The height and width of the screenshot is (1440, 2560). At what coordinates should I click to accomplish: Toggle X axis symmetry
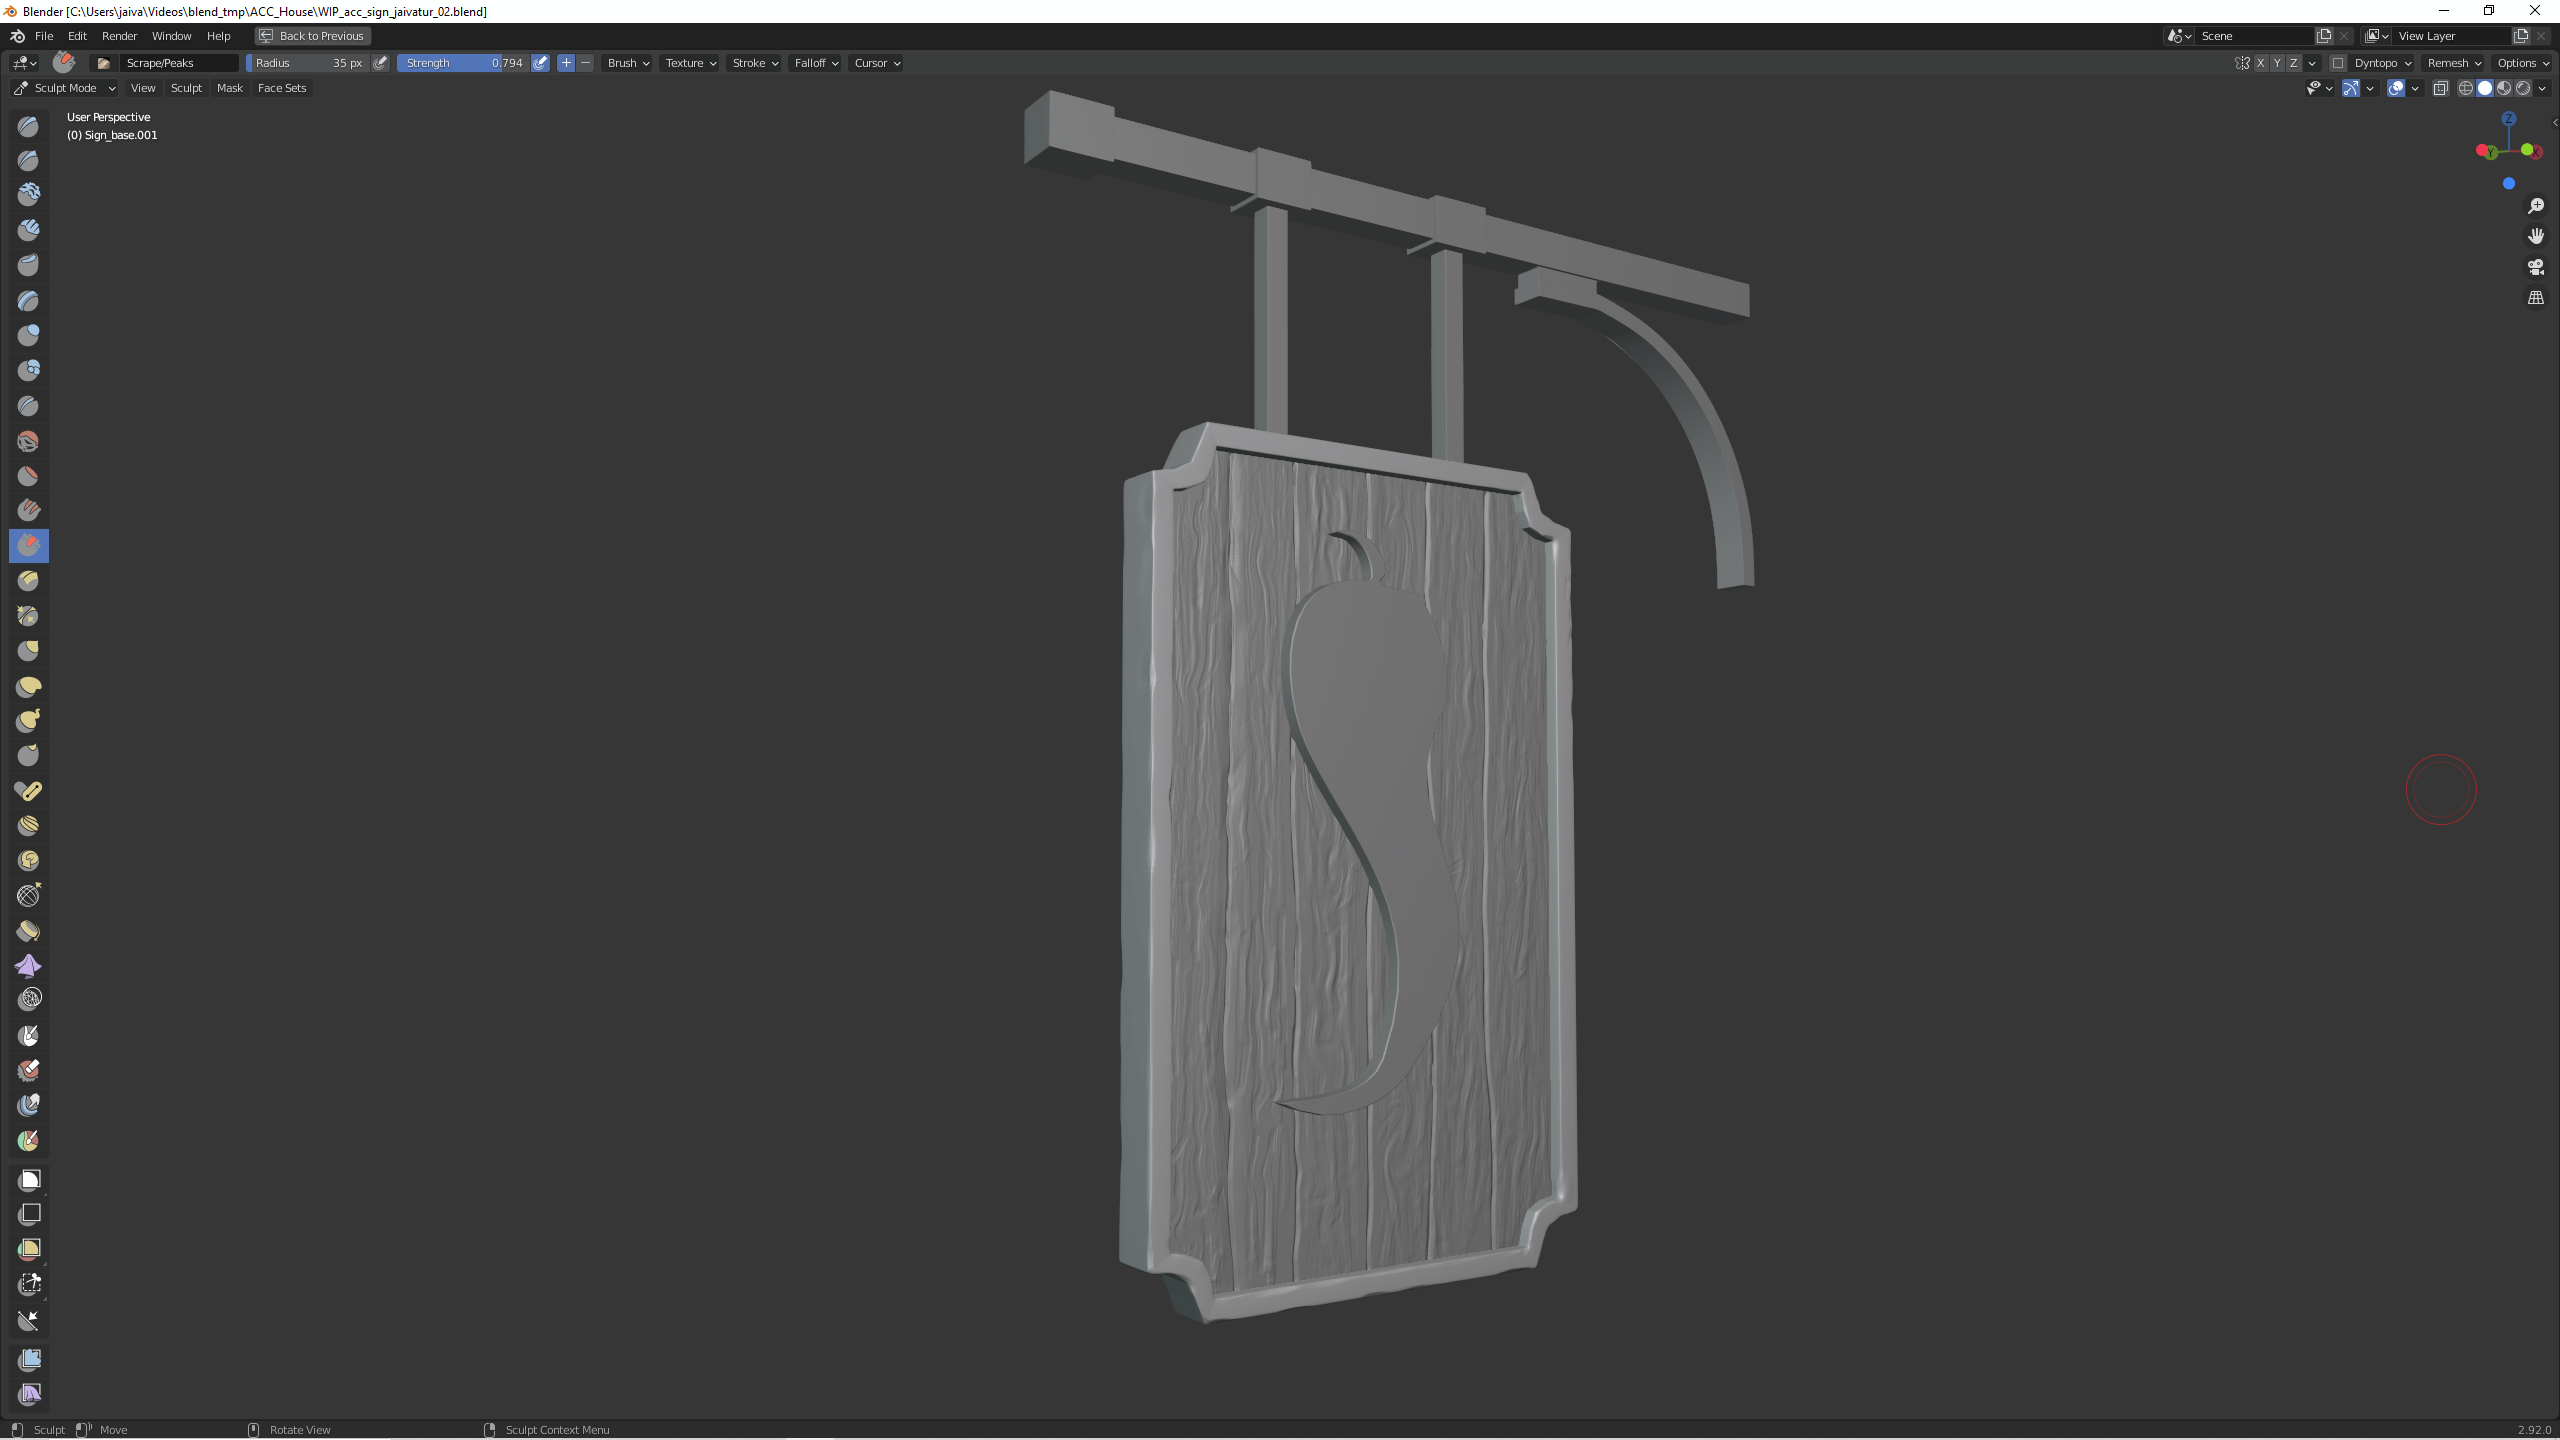2260,63
